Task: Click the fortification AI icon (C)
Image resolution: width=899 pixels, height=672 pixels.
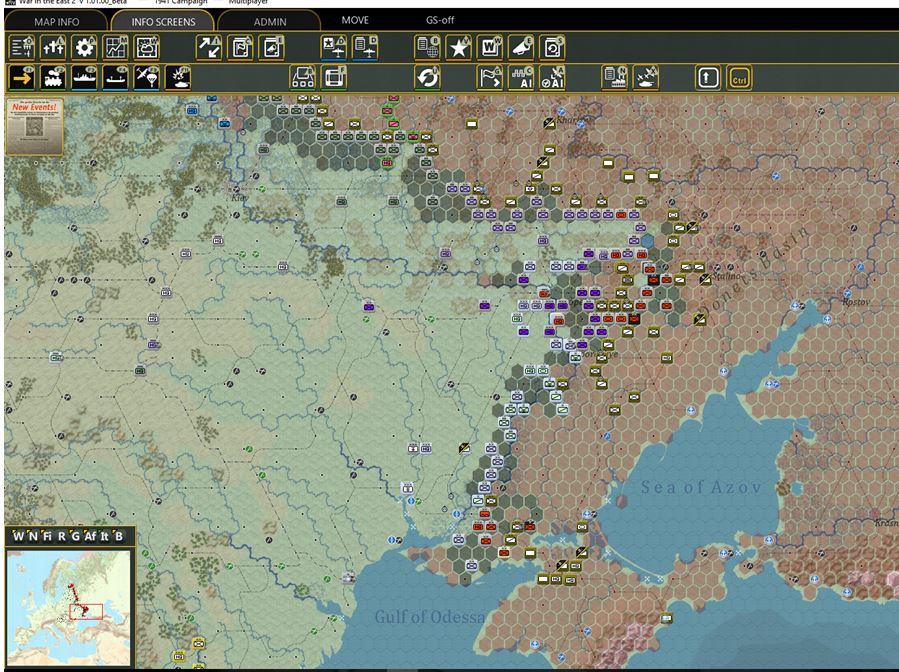Action: pos(521,77)
